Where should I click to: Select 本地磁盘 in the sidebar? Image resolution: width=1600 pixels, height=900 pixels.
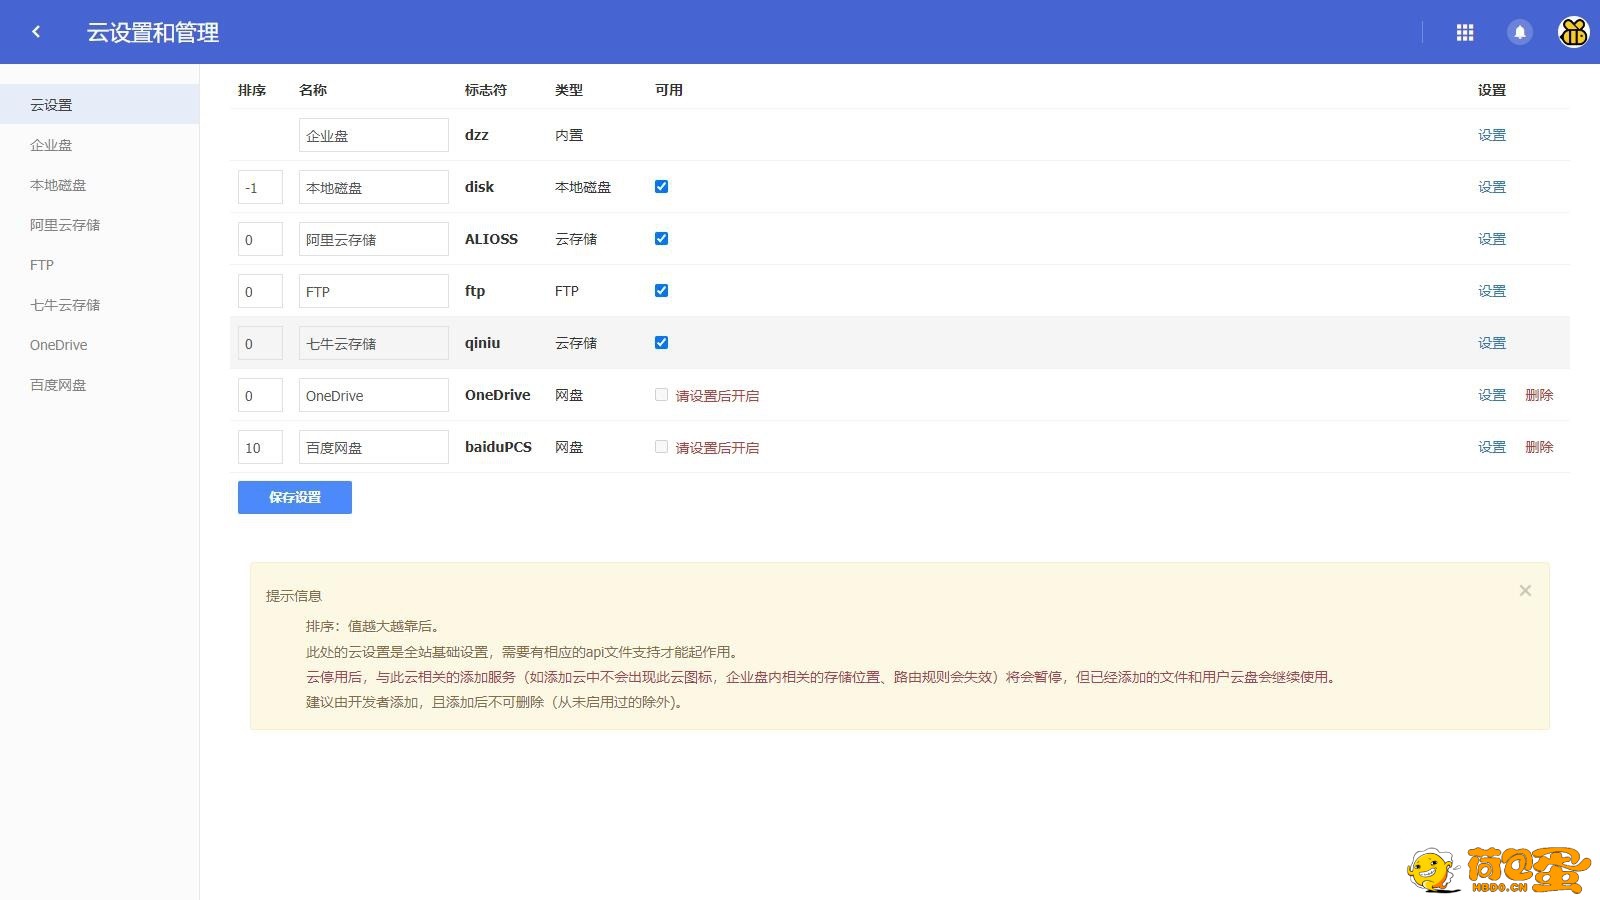point(100,185)
